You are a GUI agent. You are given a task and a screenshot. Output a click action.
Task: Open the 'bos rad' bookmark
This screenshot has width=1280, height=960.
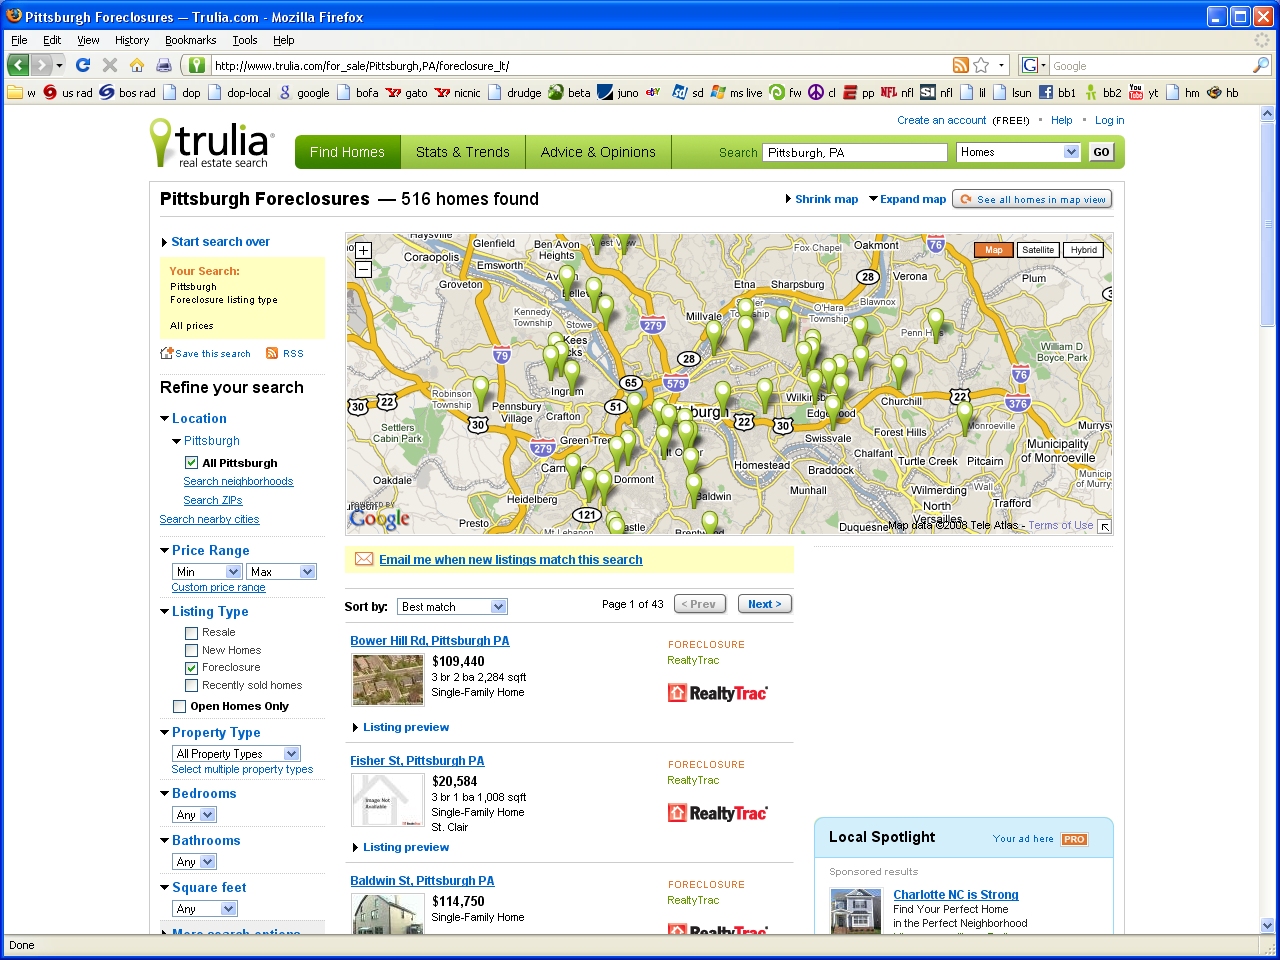(127, 92)
